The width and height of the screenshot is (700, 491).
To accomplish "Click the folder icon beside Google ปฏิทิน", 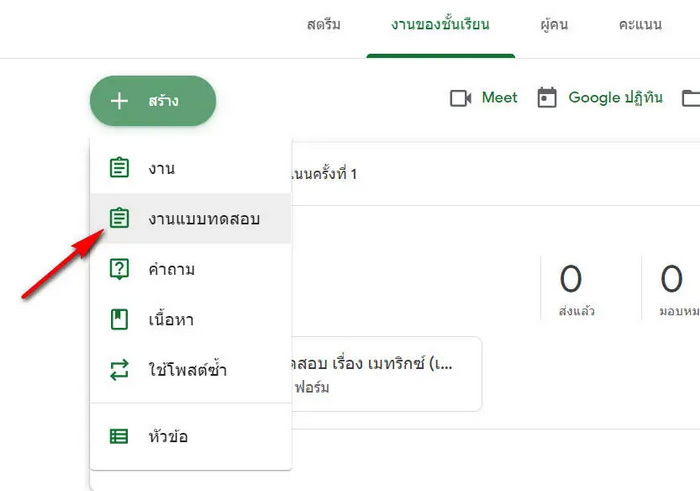I will [x=690, y=98].
